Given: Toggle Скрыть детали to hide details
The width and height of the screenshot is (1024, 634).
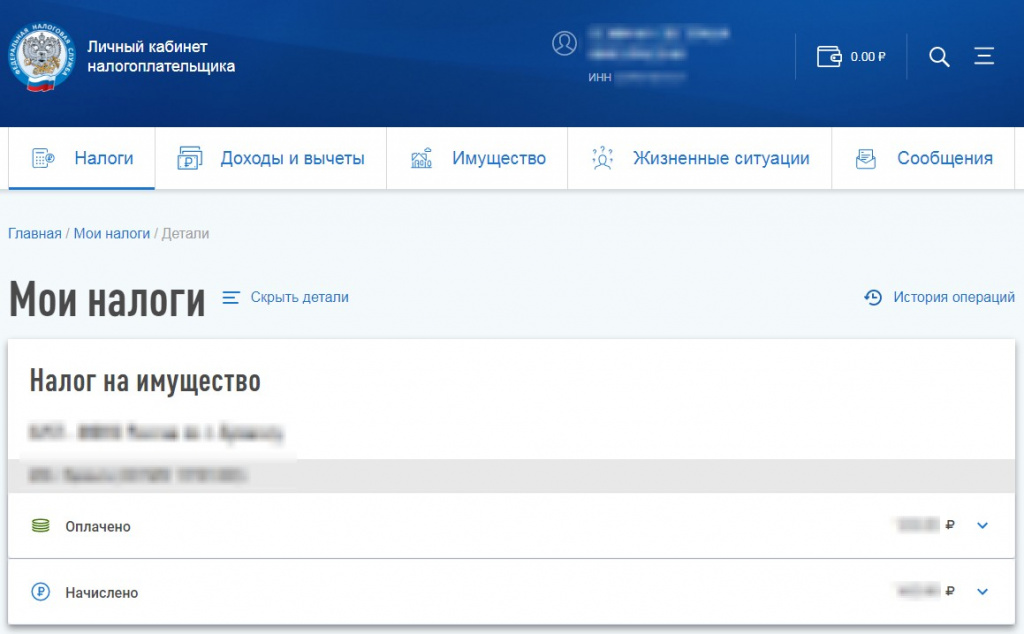Looking at the screenshot, I should click(x=286, y=297).
